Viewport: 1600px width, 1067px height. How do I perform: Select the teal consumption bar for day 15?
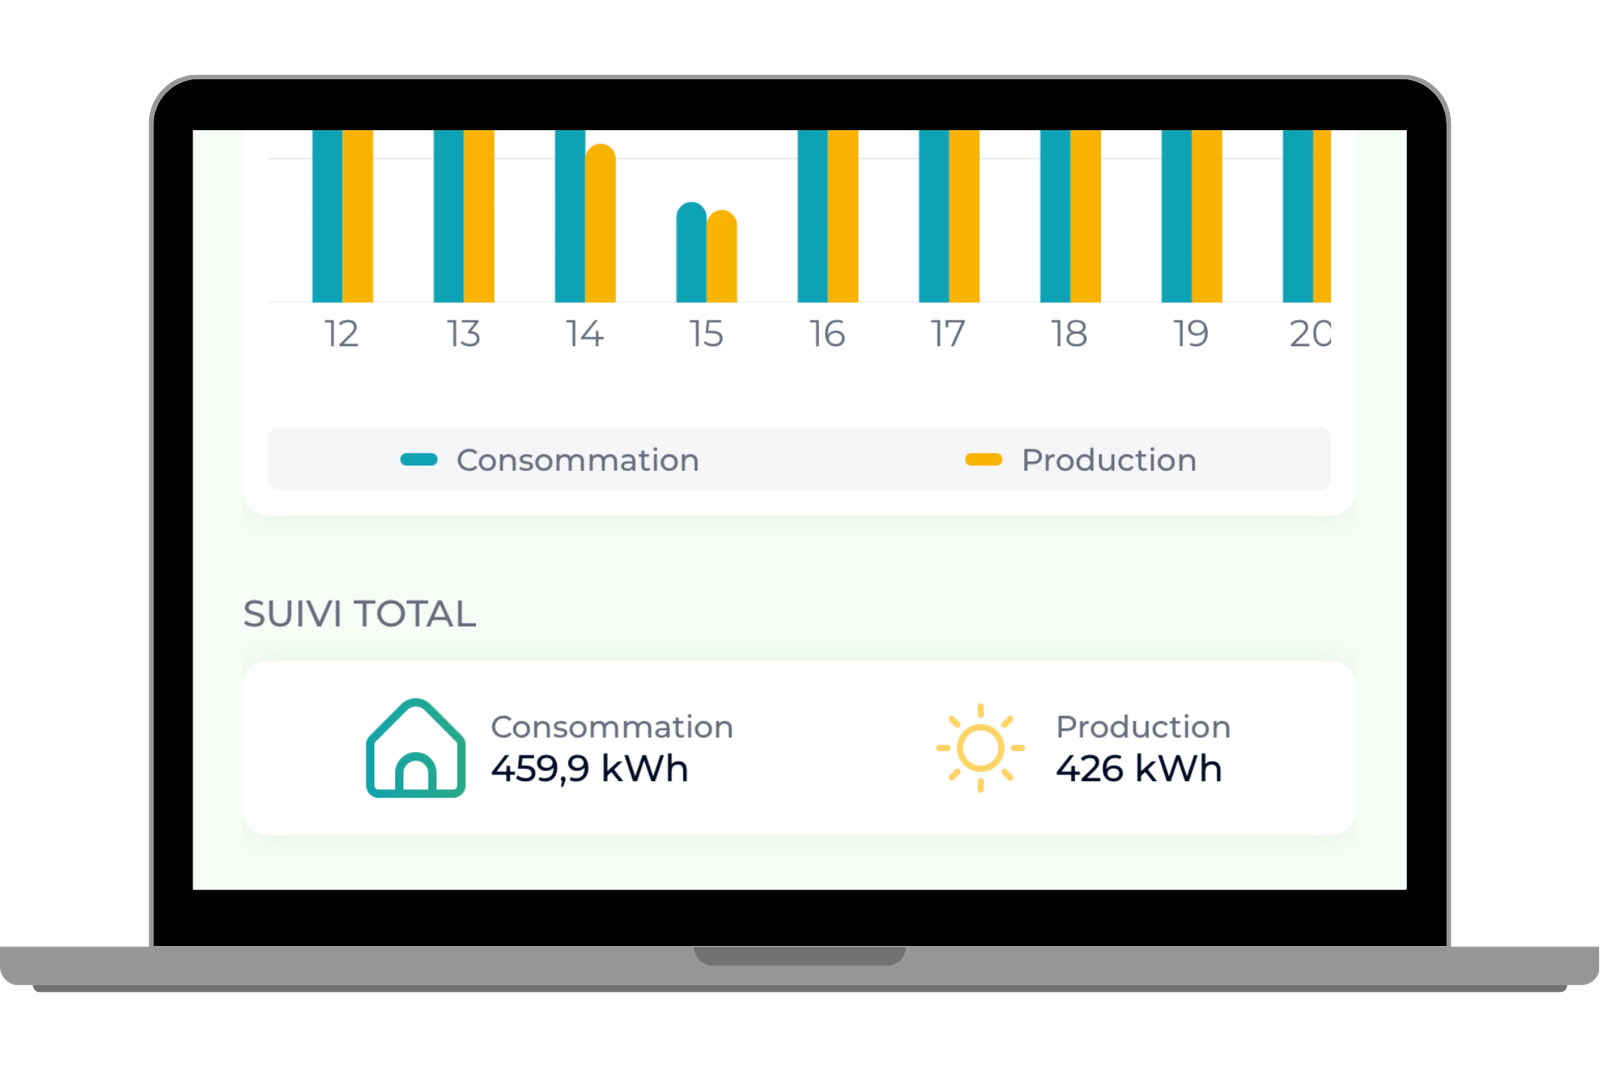click(691, 253)
